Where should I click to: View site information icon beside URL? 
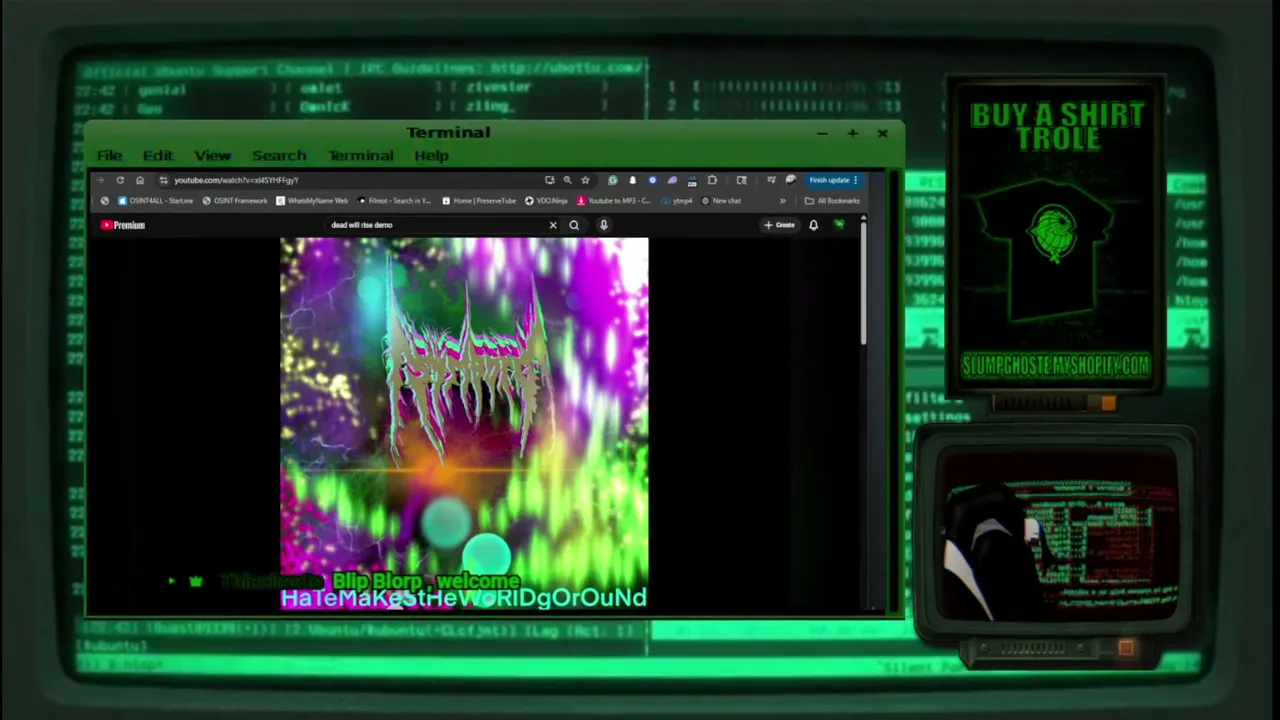tap(163, 180)
